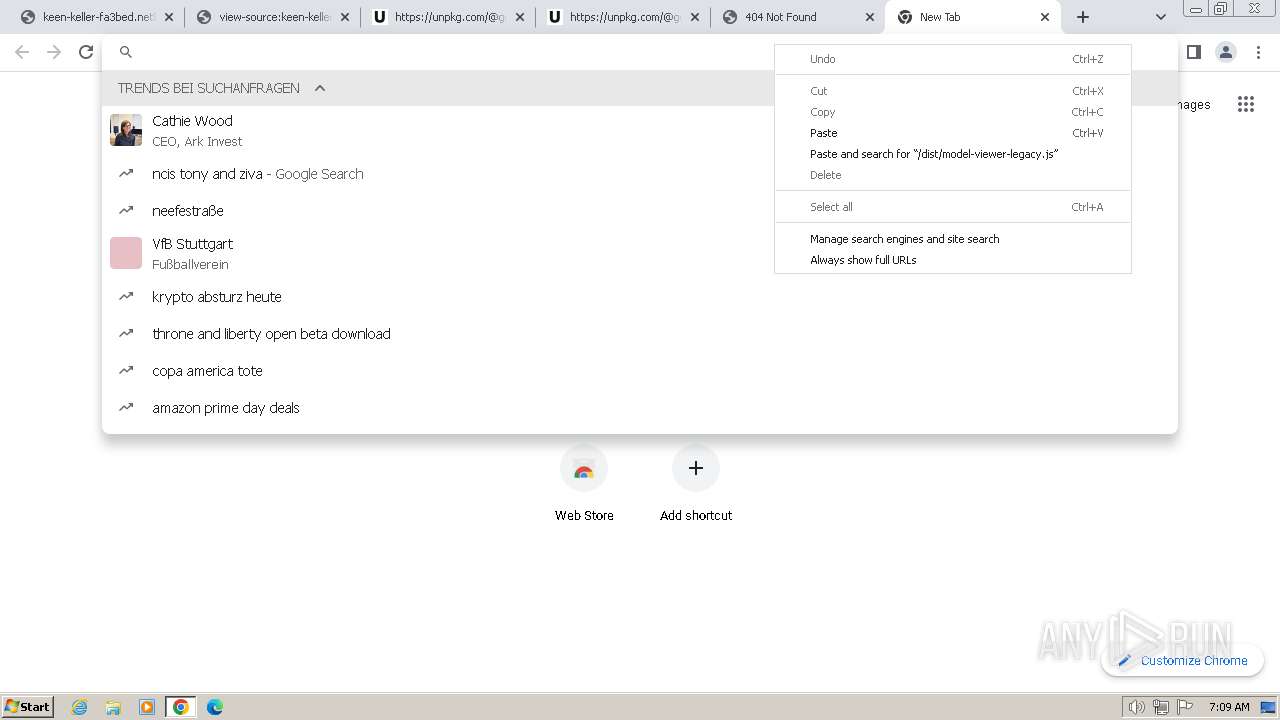Image resolution: width=1280 pixels, height=720 pixels.
Task: Select the amazon prime day deals suggestion
Action: [x=640, y=408]
